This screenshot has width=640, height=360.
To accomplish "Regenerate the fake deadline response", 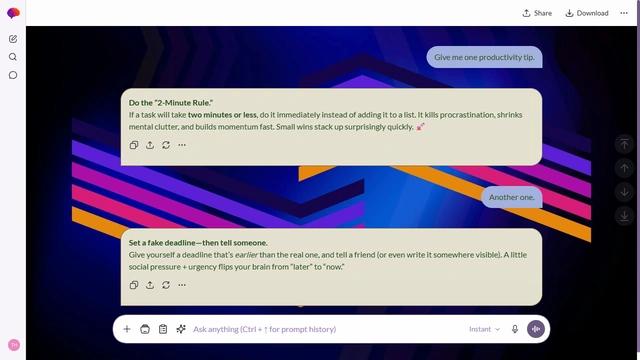I will [166, 285].
